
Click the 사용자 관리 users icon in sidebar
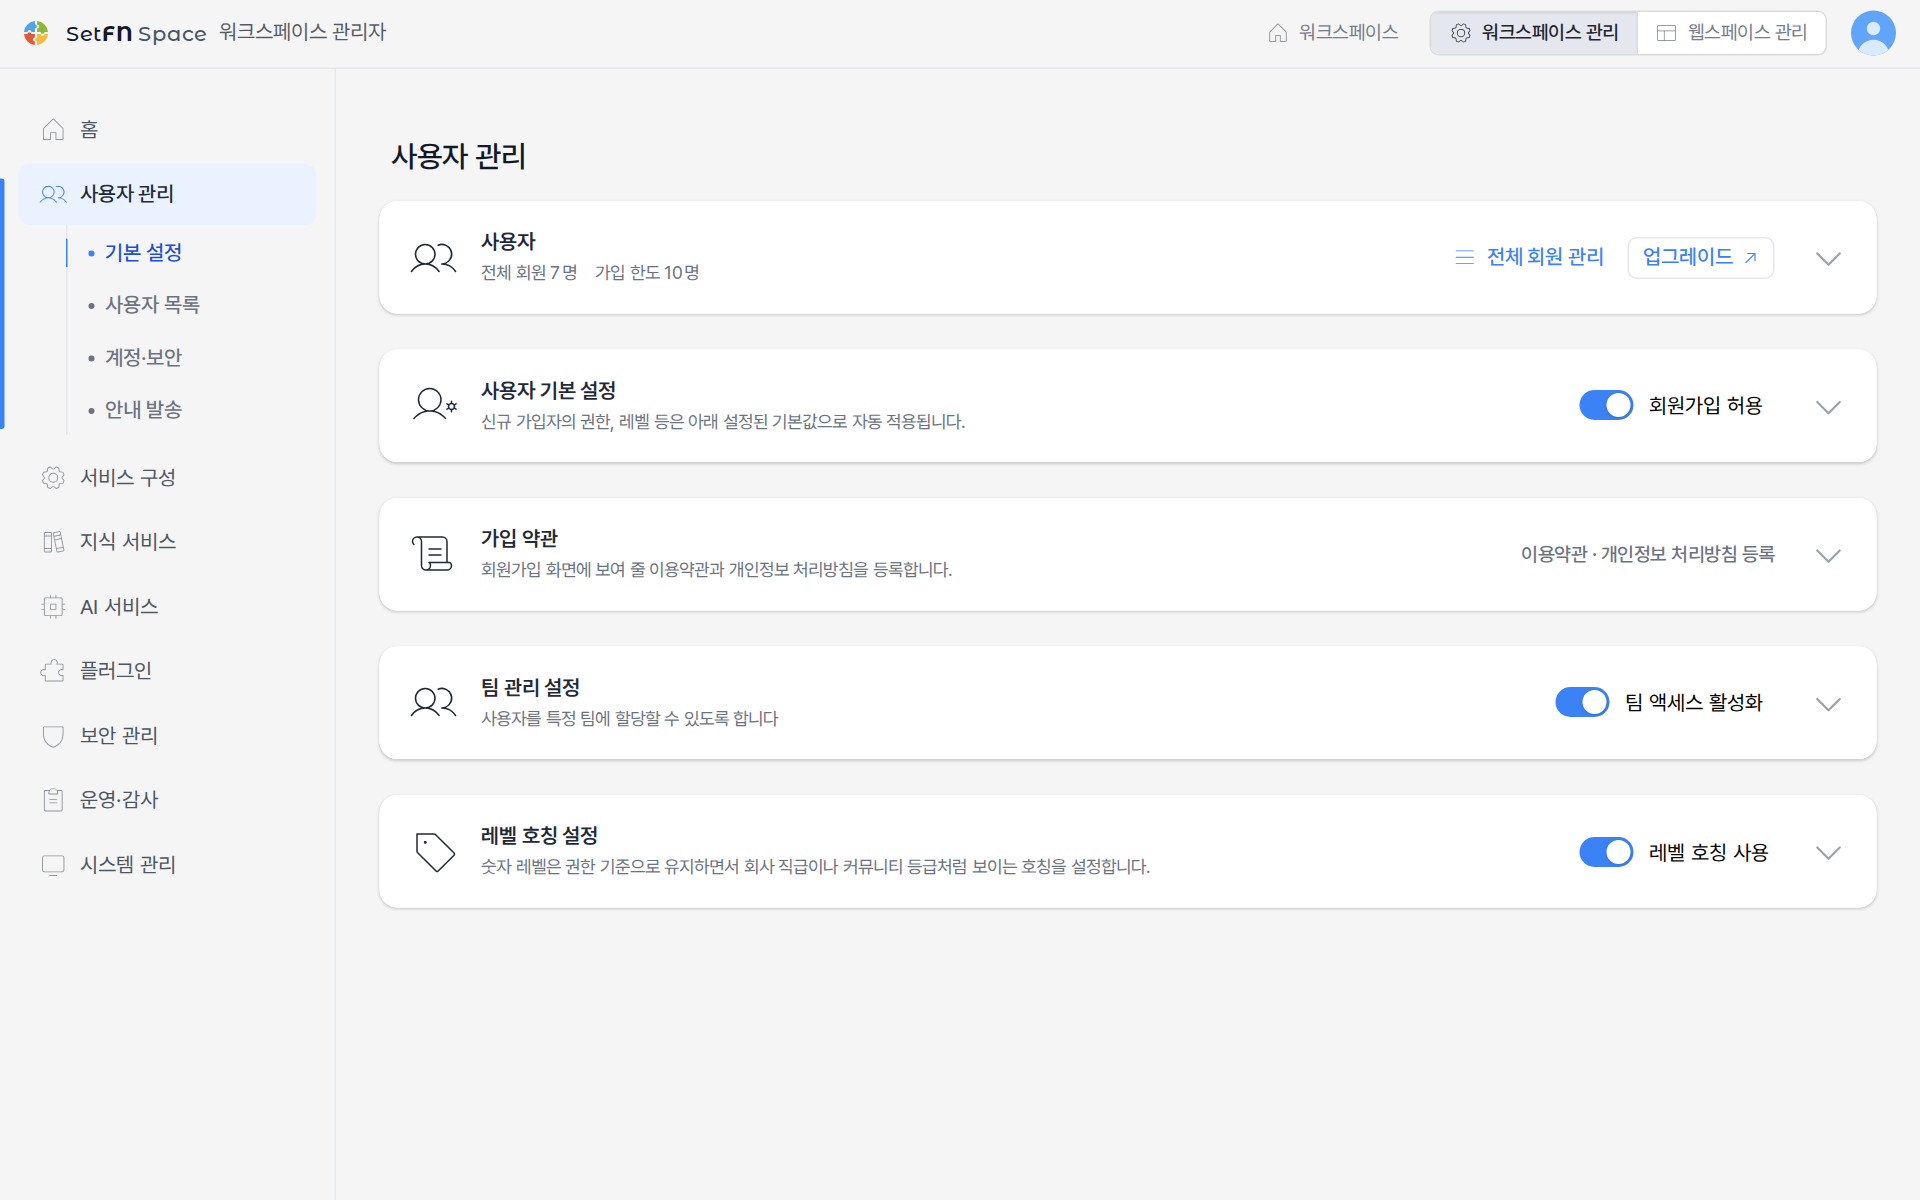click(x=53, y=194)
